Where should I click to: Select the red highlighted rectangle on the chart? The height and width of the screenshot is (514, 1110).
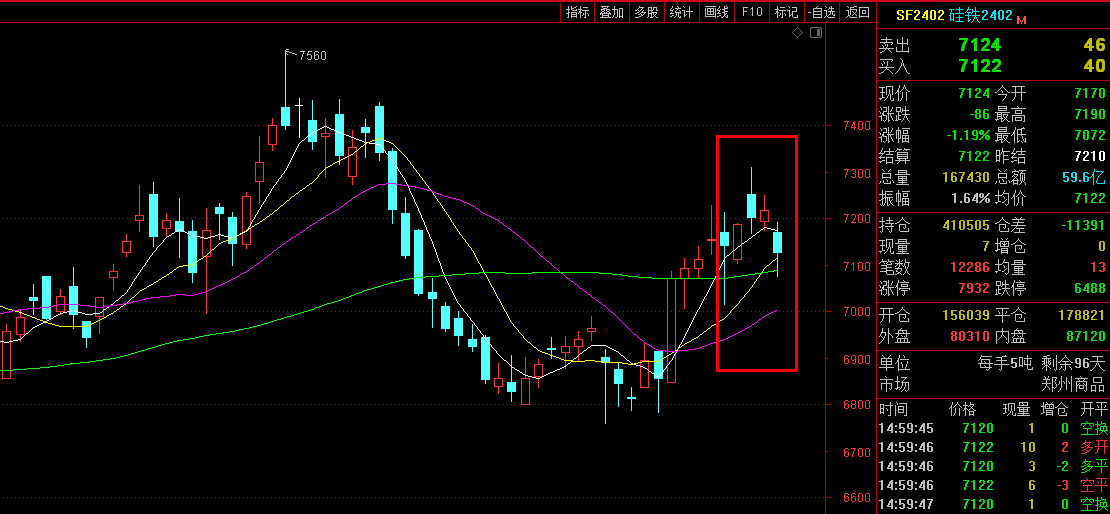click(x=757, y=253)
